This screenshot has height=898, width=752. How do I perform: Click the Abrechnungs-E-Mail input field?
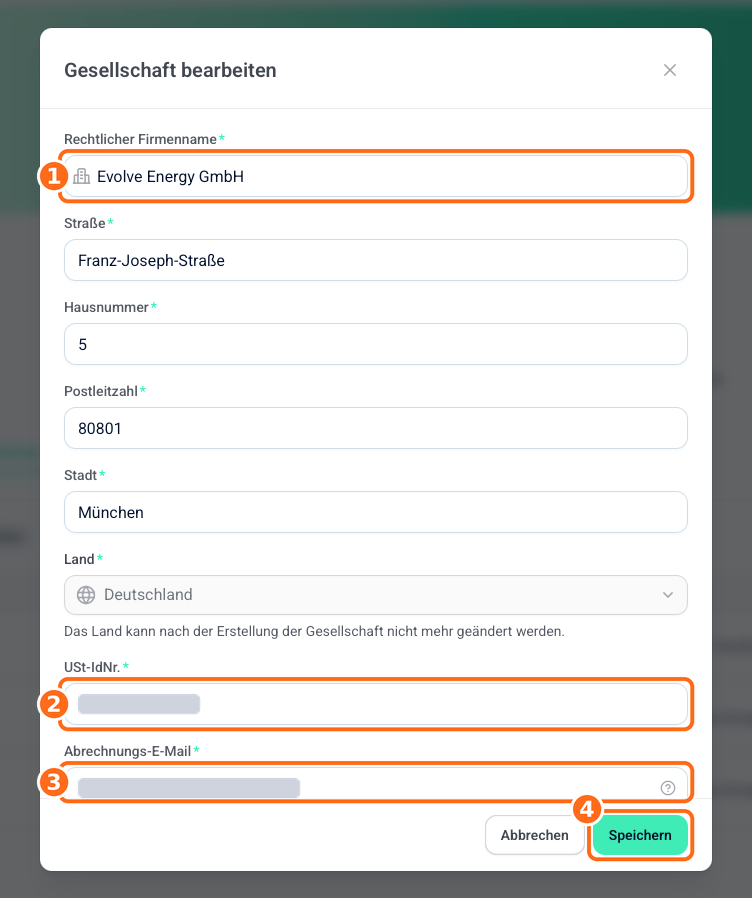(x=376, y=783)
